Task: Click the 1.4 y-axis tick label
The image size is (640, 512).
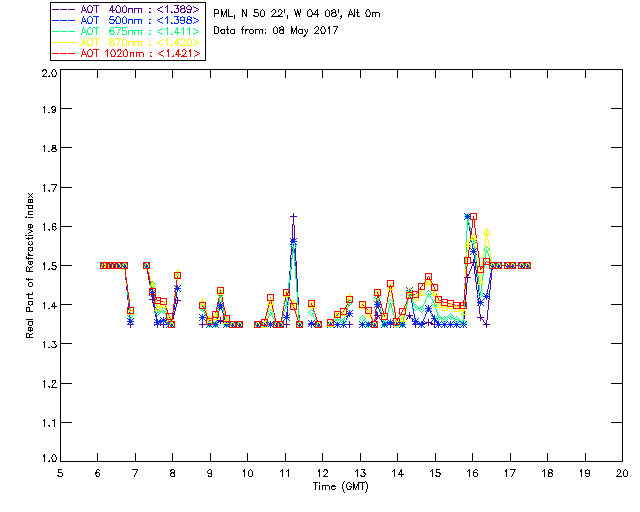Action: pyautogui.click(x=49, y=305)
